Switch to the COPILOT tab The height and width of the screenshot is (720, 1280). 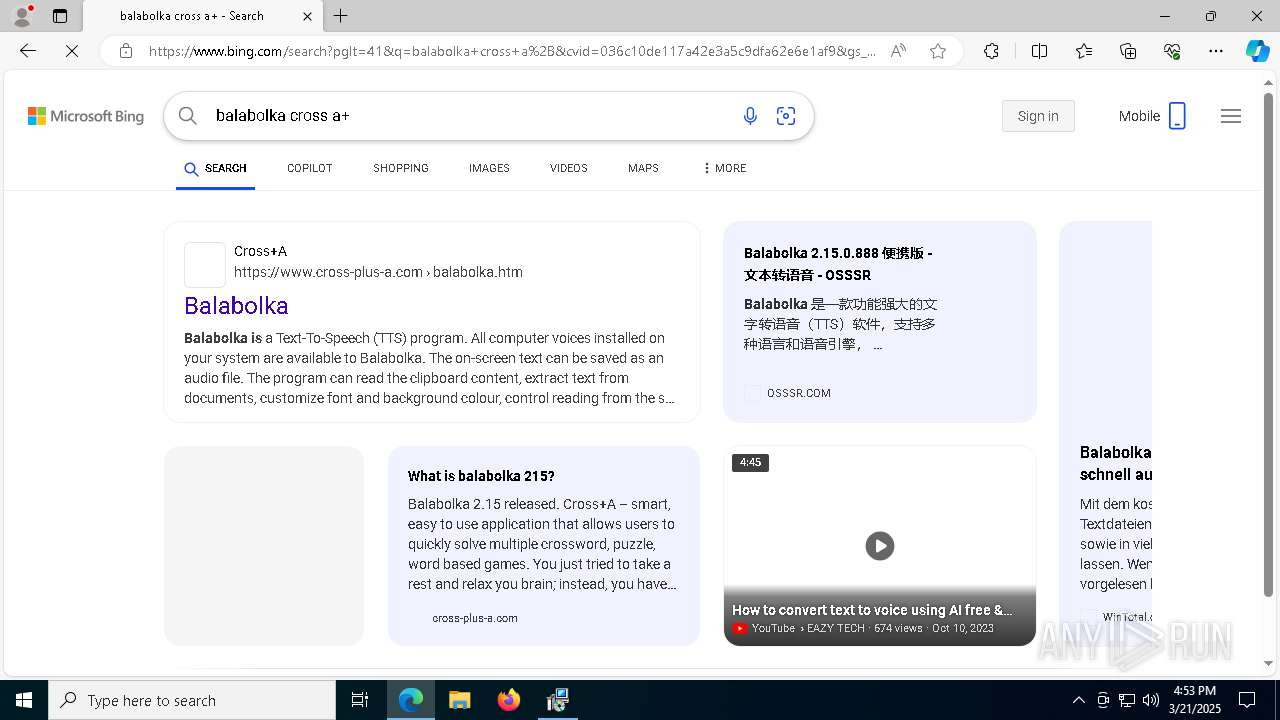point(310,168)
